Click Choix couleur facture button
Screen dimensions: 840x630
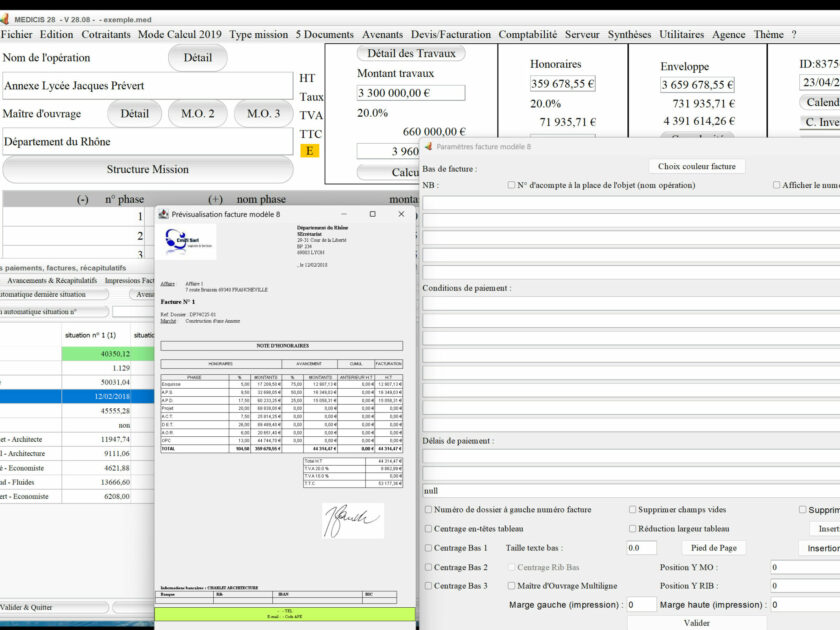pos(696,166)
